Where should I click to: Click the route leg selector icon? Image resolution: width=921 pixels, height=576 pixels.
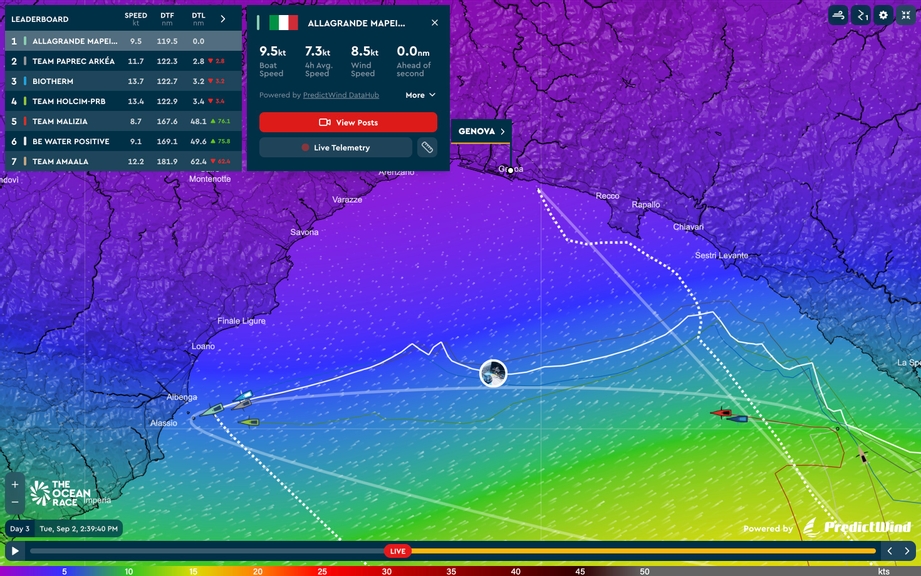tap(861, 15)
